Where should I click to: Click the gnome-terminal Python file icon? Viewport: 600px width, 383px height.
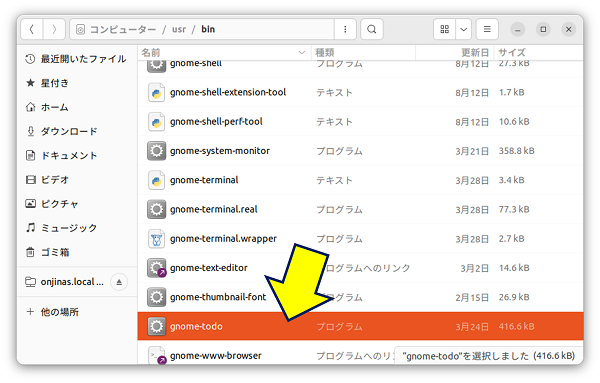pyautogui.click(x=156, y=180)
